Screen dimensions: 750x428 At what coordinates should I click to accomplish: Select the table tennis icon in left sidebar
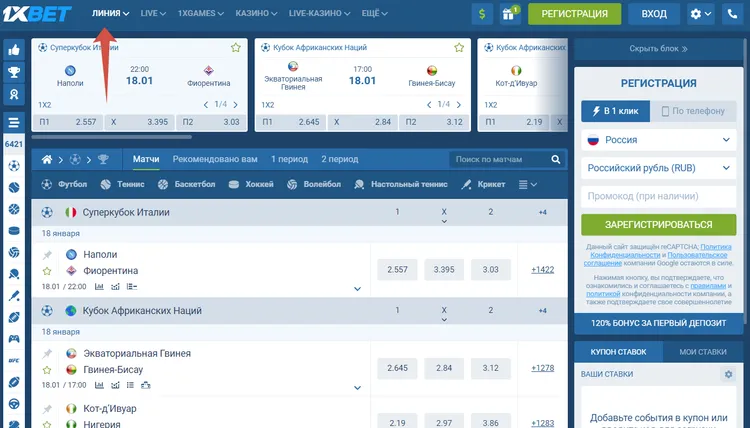[x=14, y=274]
